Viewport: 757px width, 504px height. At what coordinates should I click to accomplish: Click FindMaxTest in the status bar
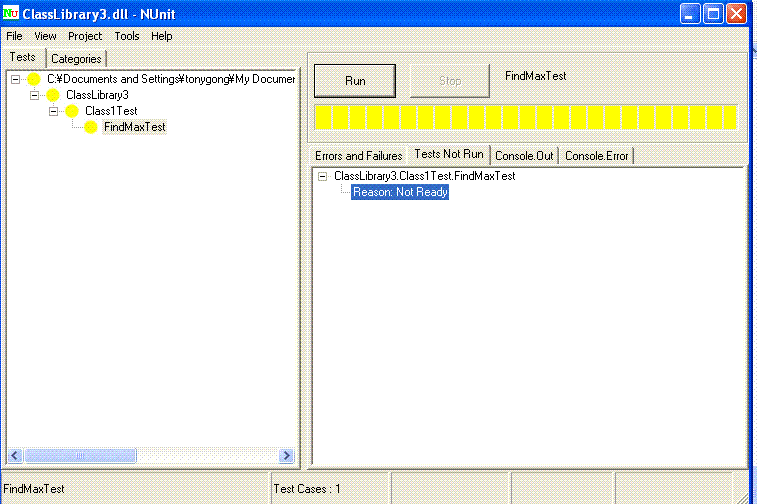[x=34, y=489]
